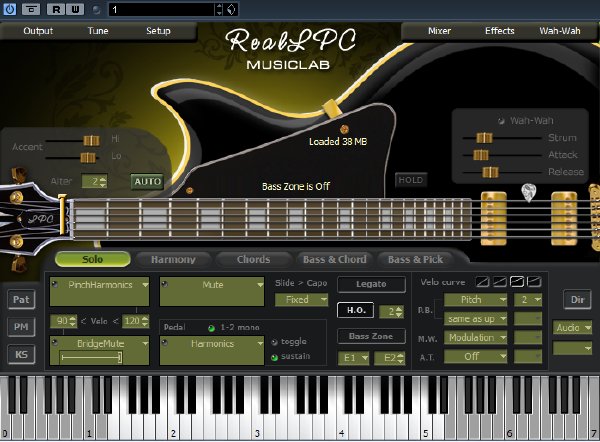Toggle the BridgeMute enable LED

click(55, 342)
